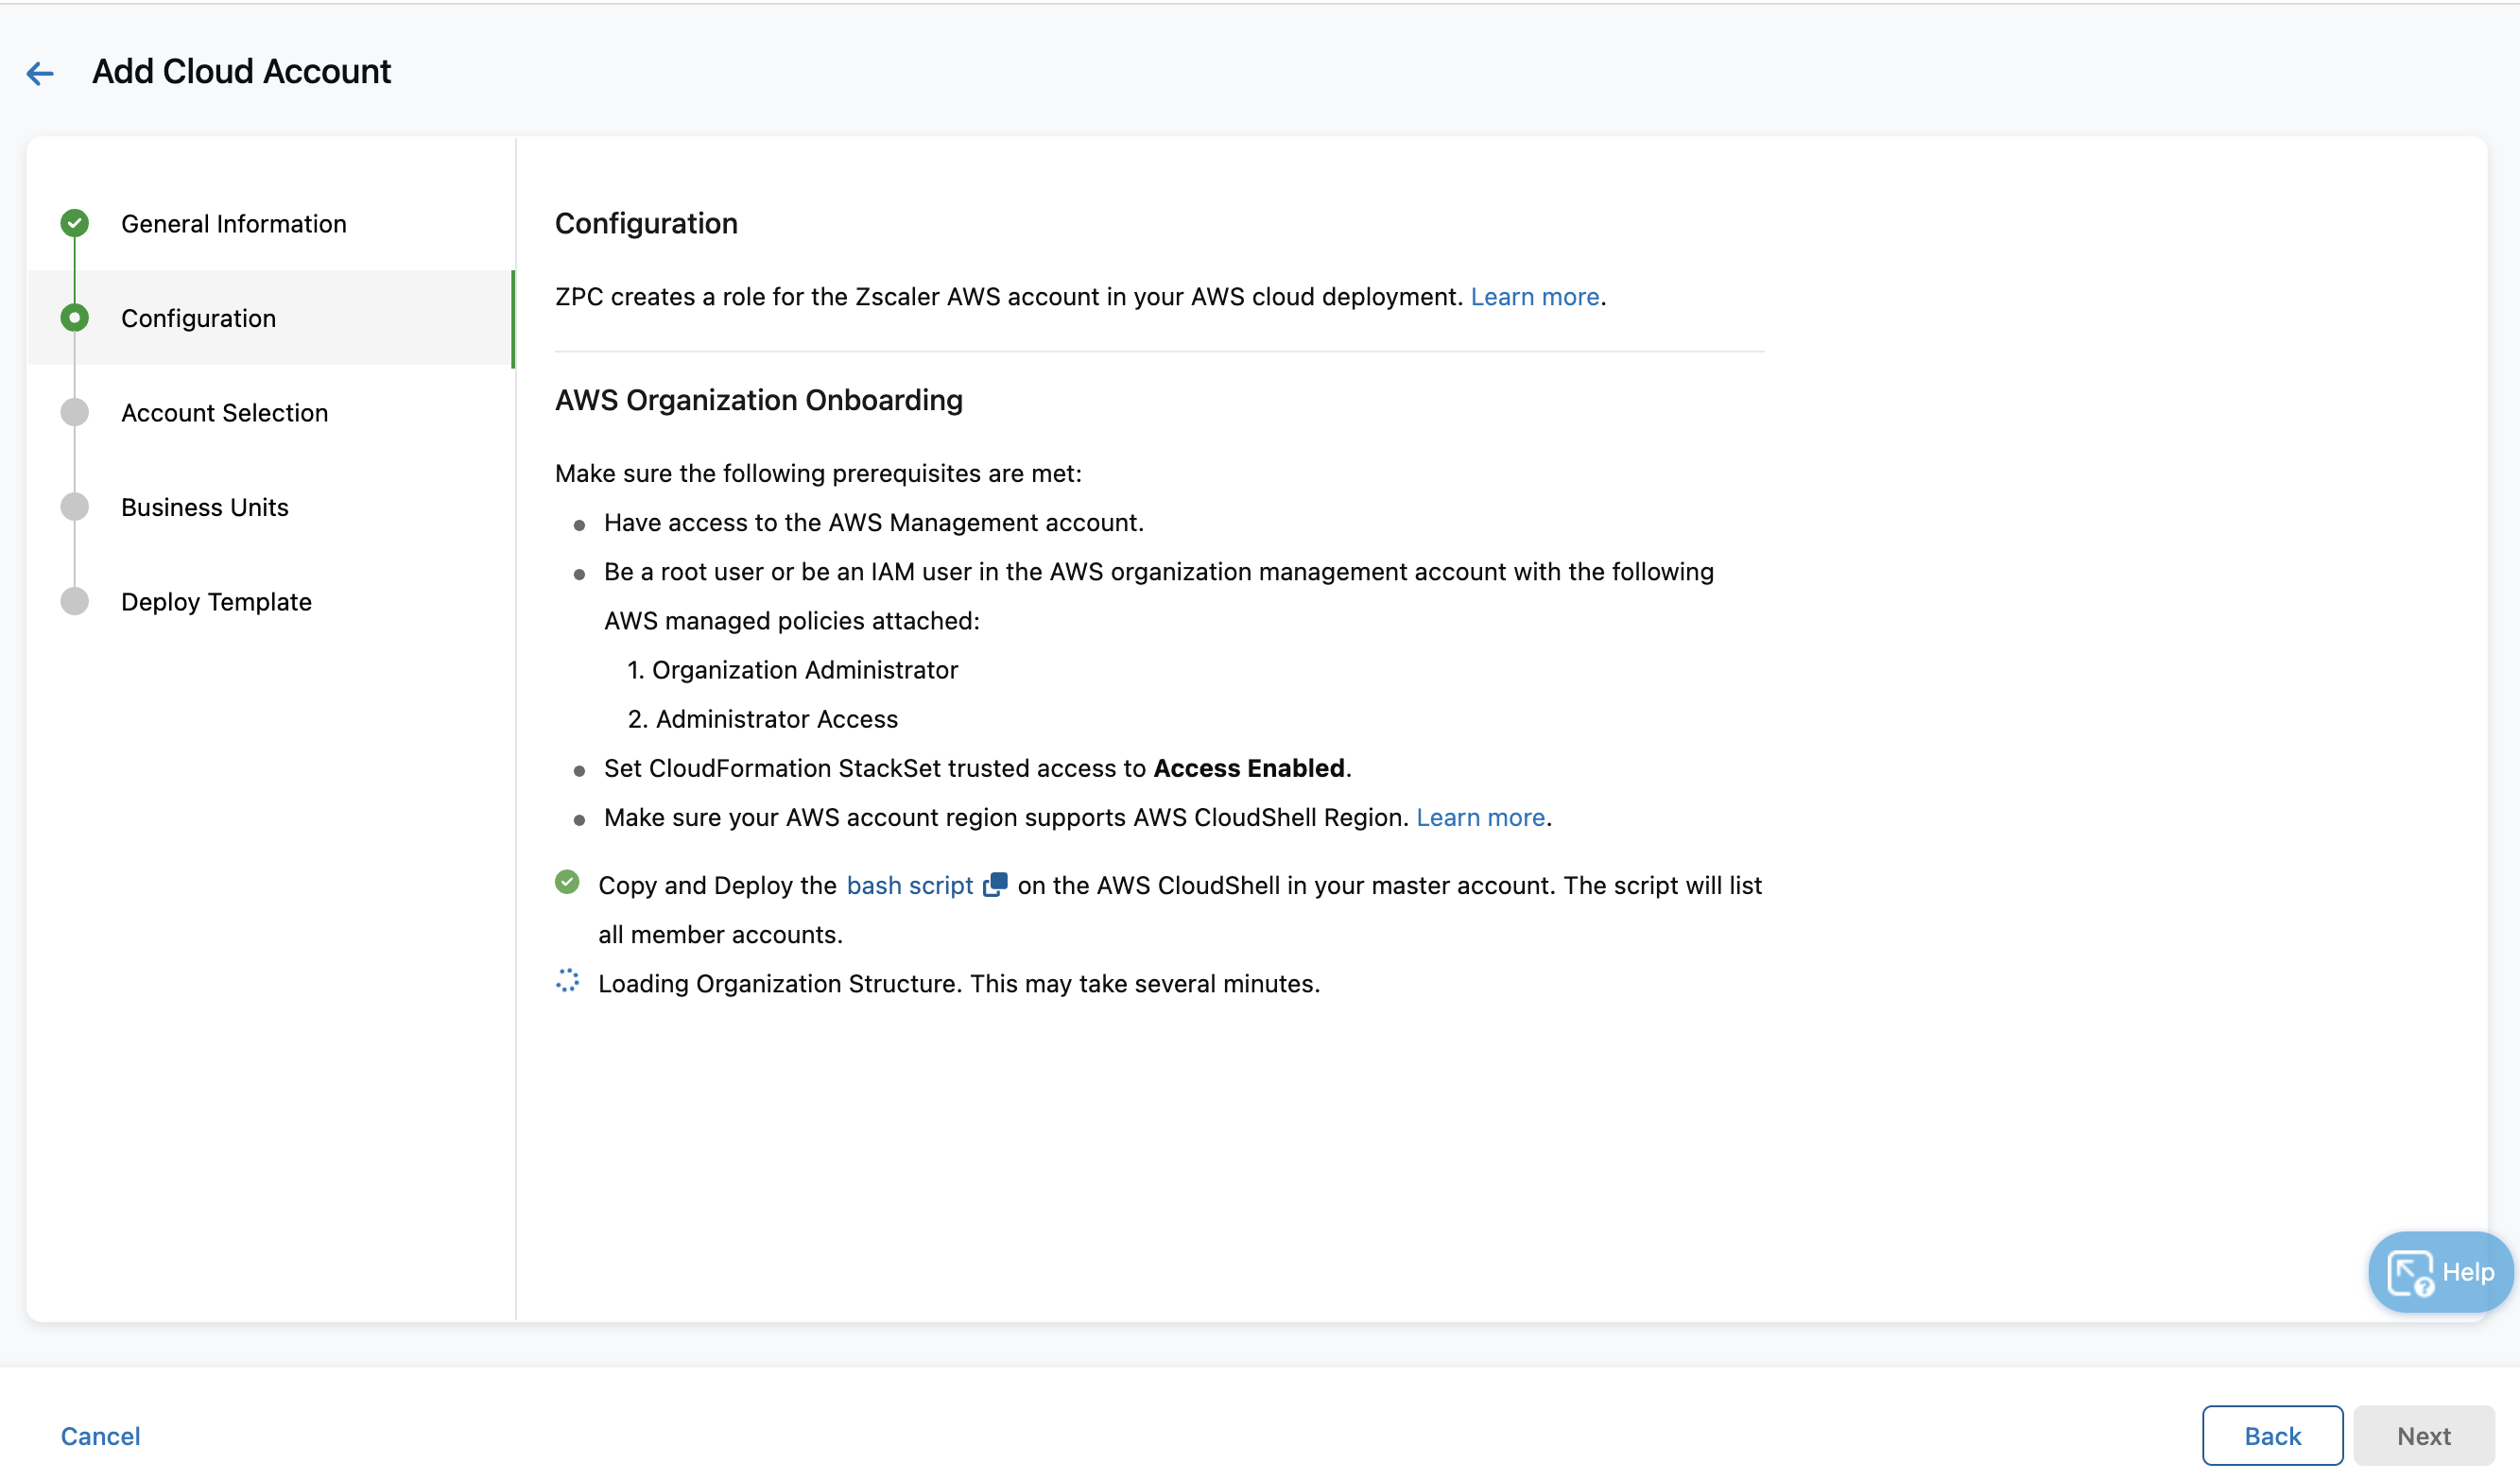Switch to the Account Selection step

coord(224,412)
